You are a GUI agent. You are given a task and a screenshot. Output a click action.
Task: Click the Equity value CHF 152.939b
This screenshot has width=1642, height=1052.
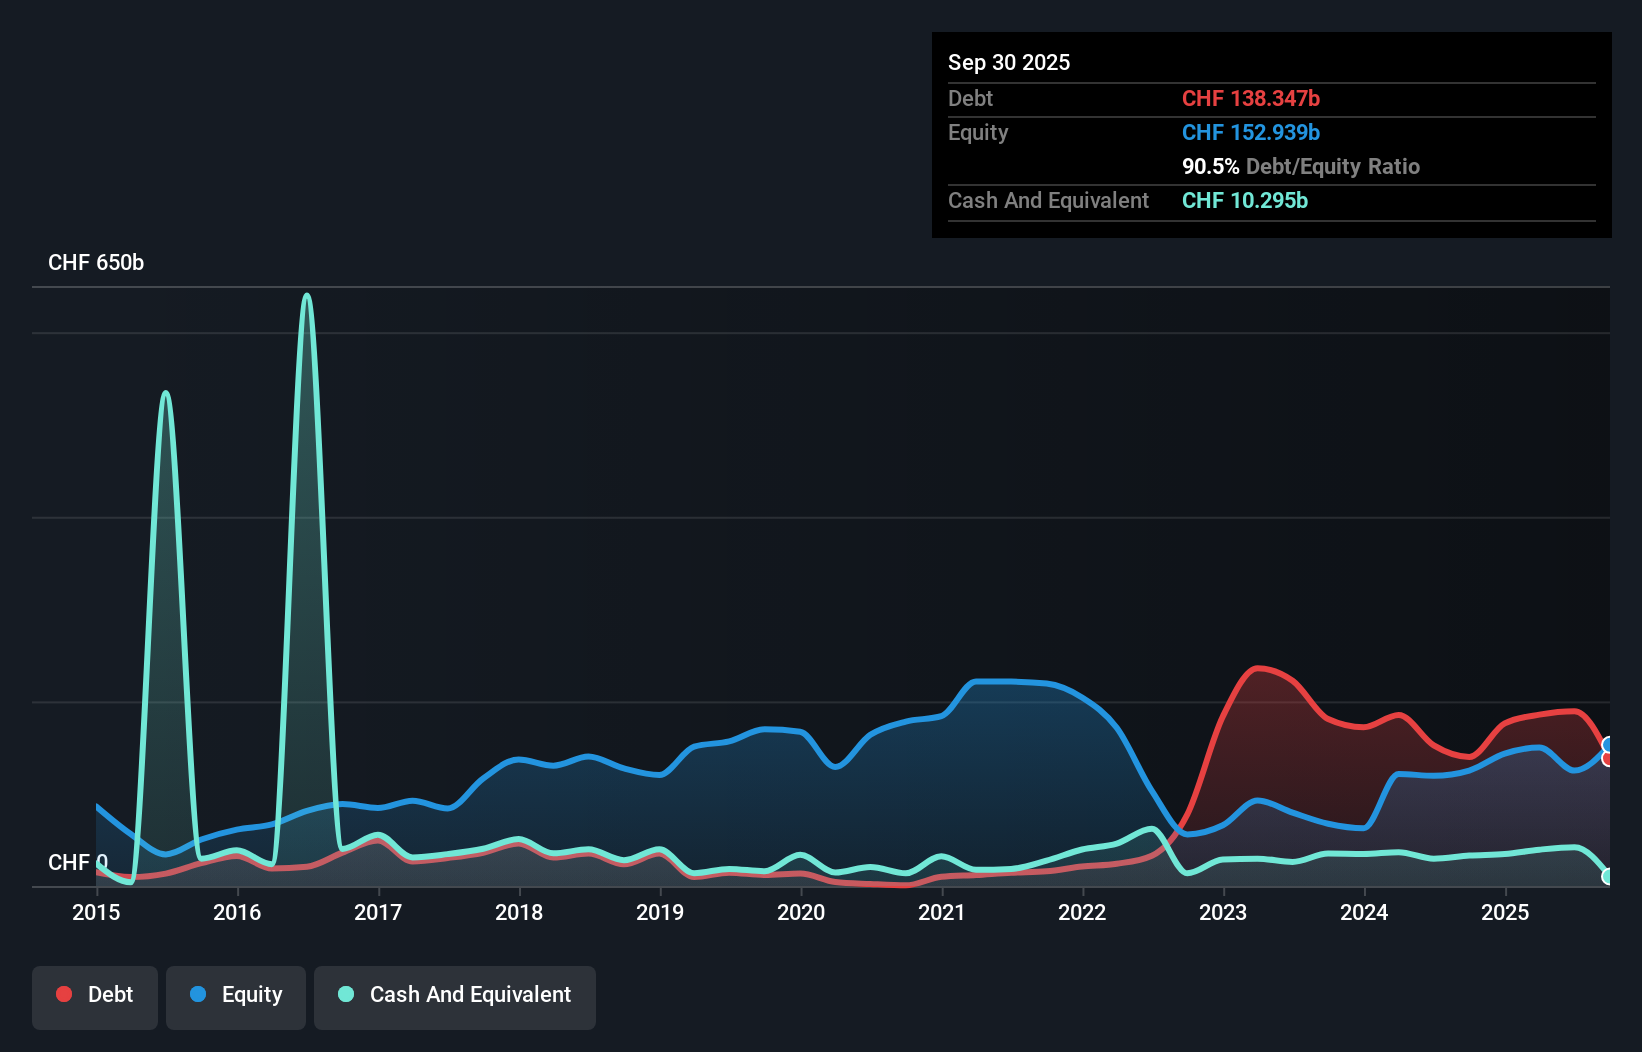1251,132
